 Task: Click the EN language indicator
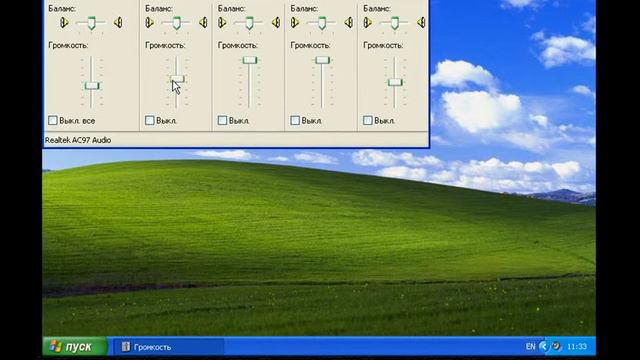click(530, 347)
